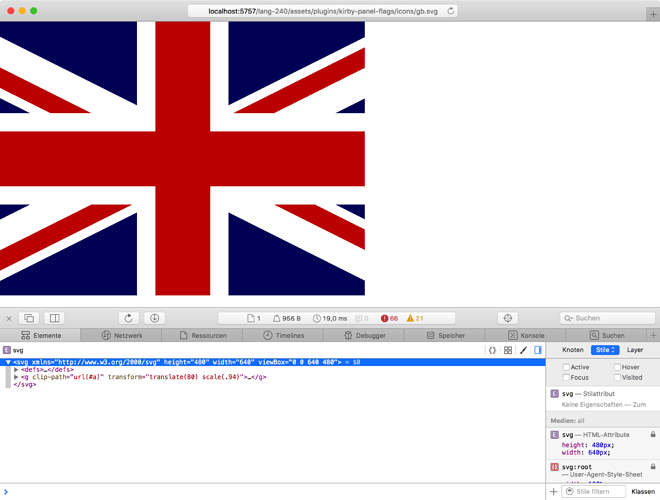
Task: Click the Stile filtern field
Action: point(594,492)
